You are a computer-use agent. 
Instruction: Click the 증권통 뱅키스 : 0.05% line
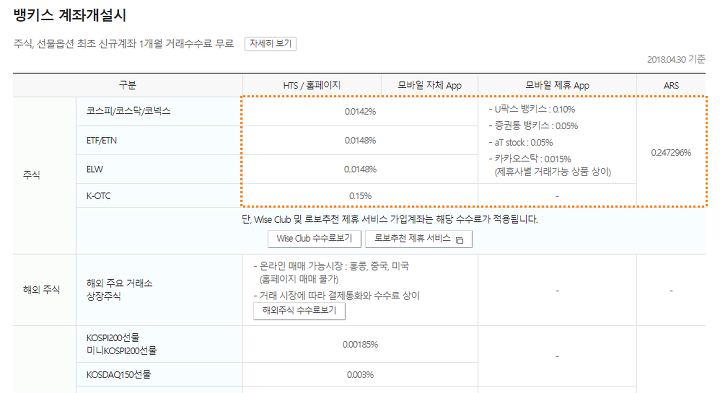coord(533,126)
